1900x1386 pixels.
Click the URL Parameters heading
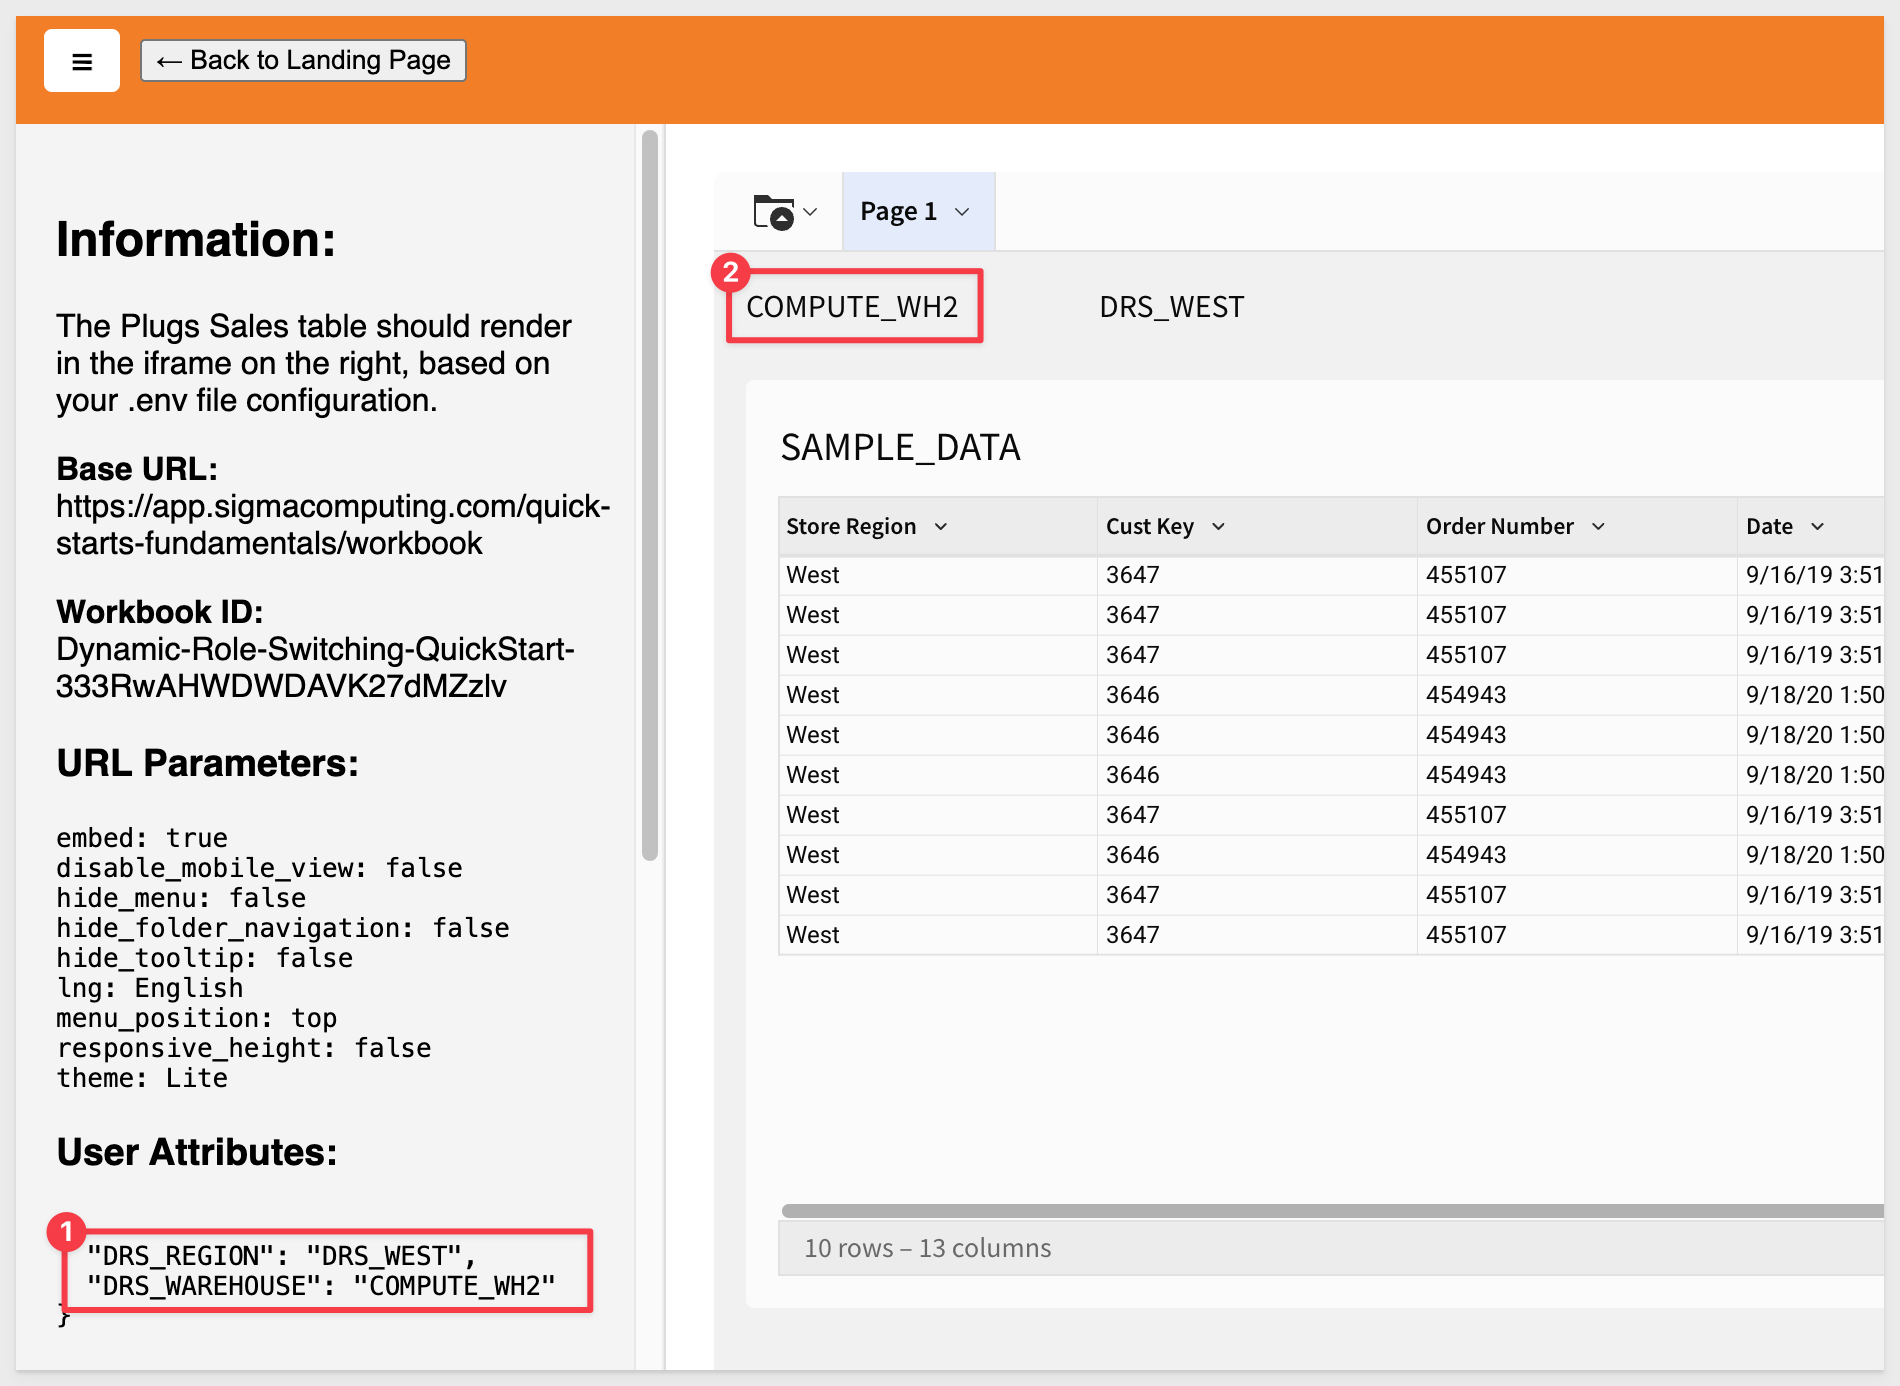pyautogui.click(x=208, y=763)
